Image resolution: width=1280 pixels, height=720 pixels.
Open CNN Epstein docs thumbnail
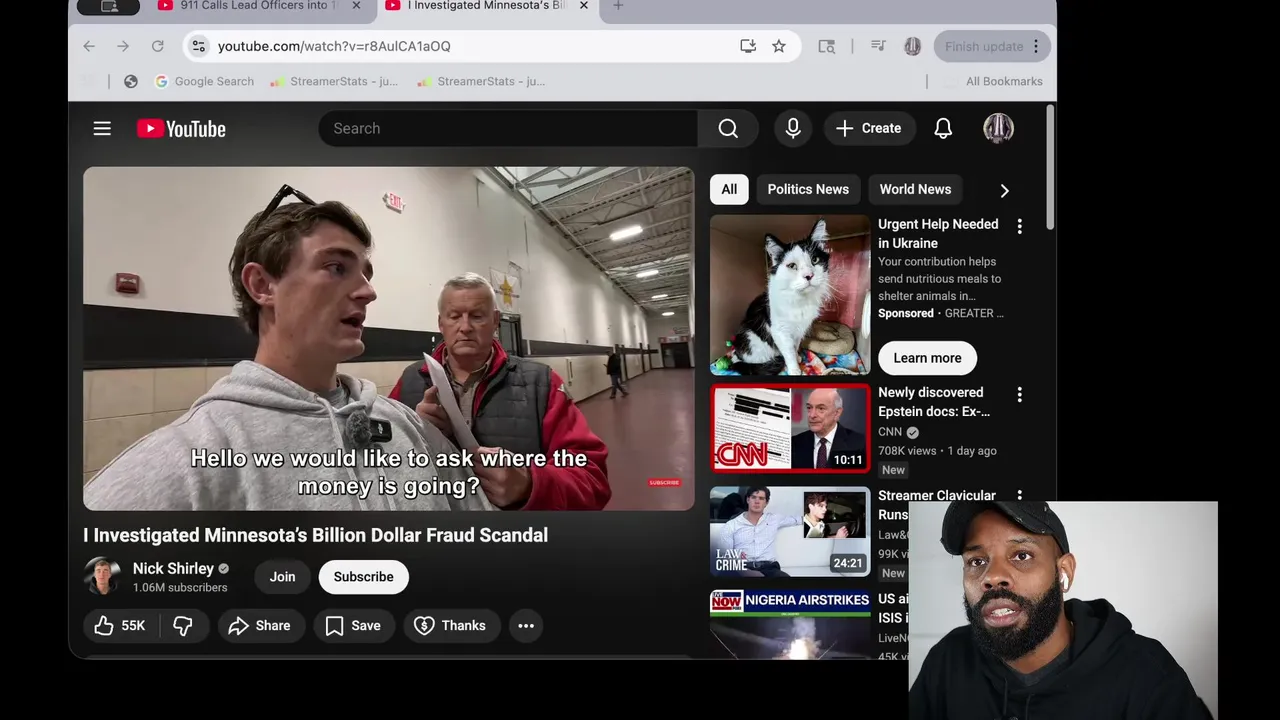(790, 428)
